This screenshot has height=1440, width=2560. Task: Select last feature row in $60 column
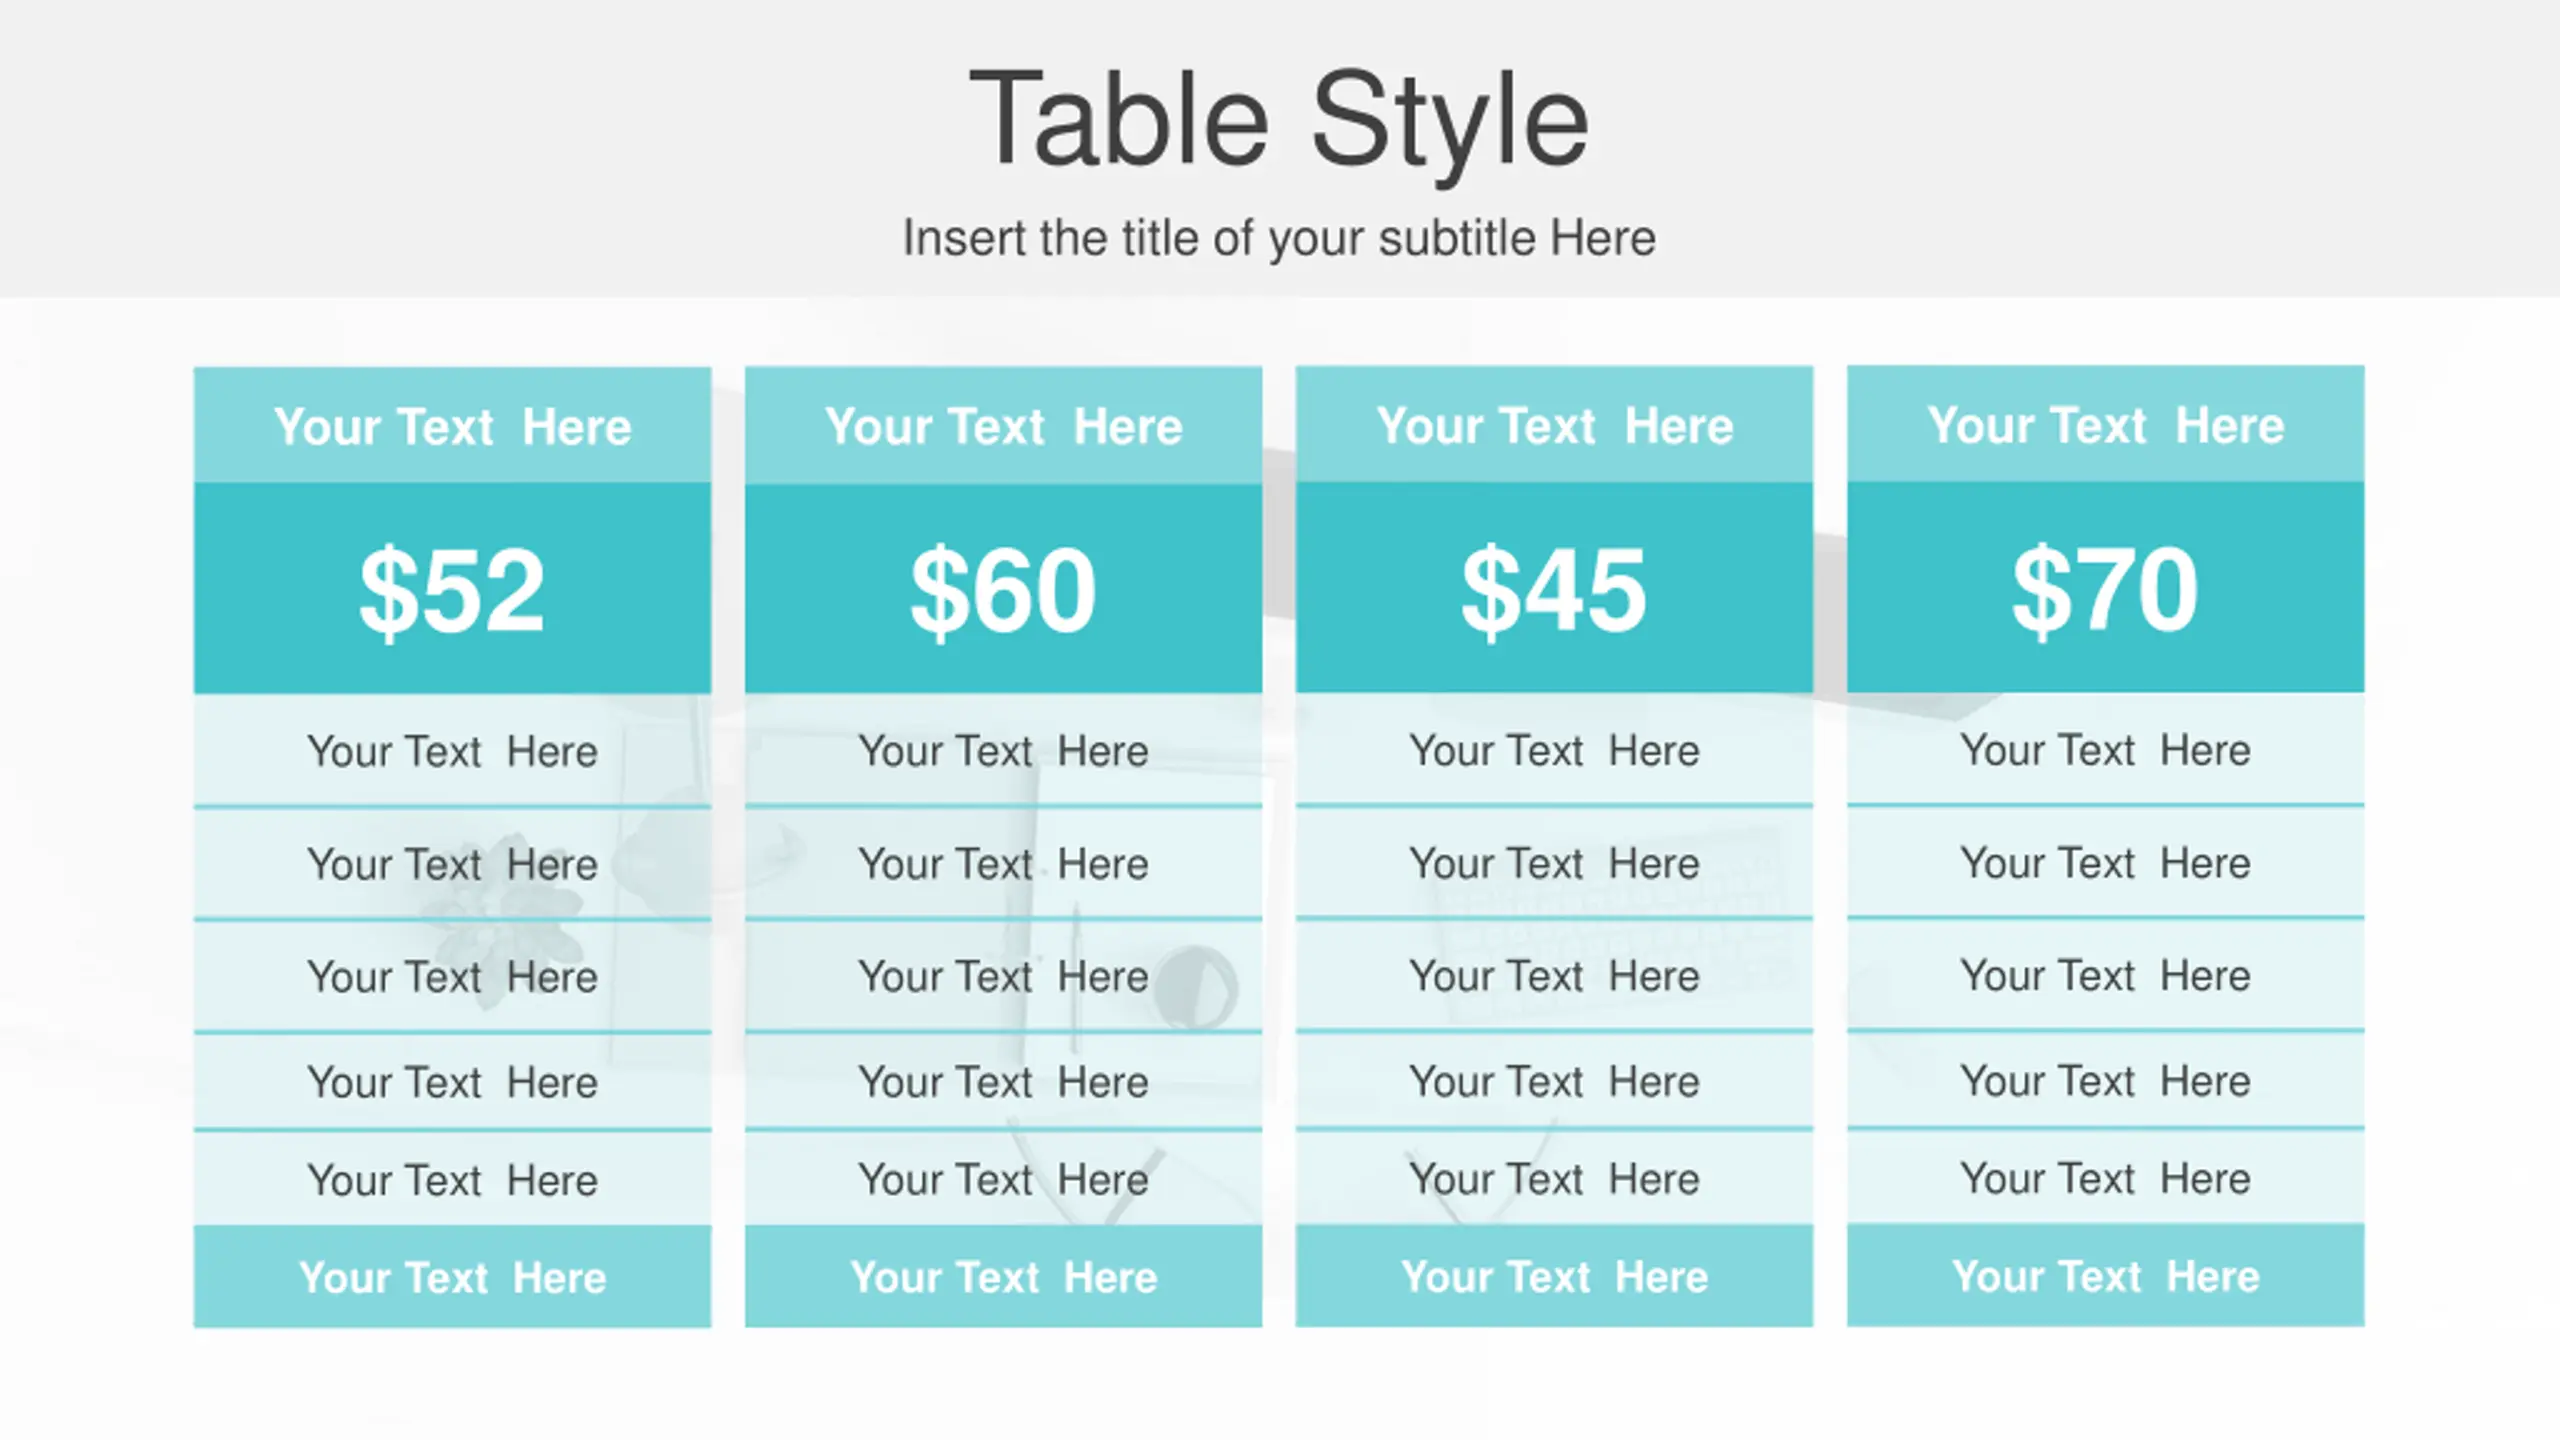[x=1003, y=1179]
